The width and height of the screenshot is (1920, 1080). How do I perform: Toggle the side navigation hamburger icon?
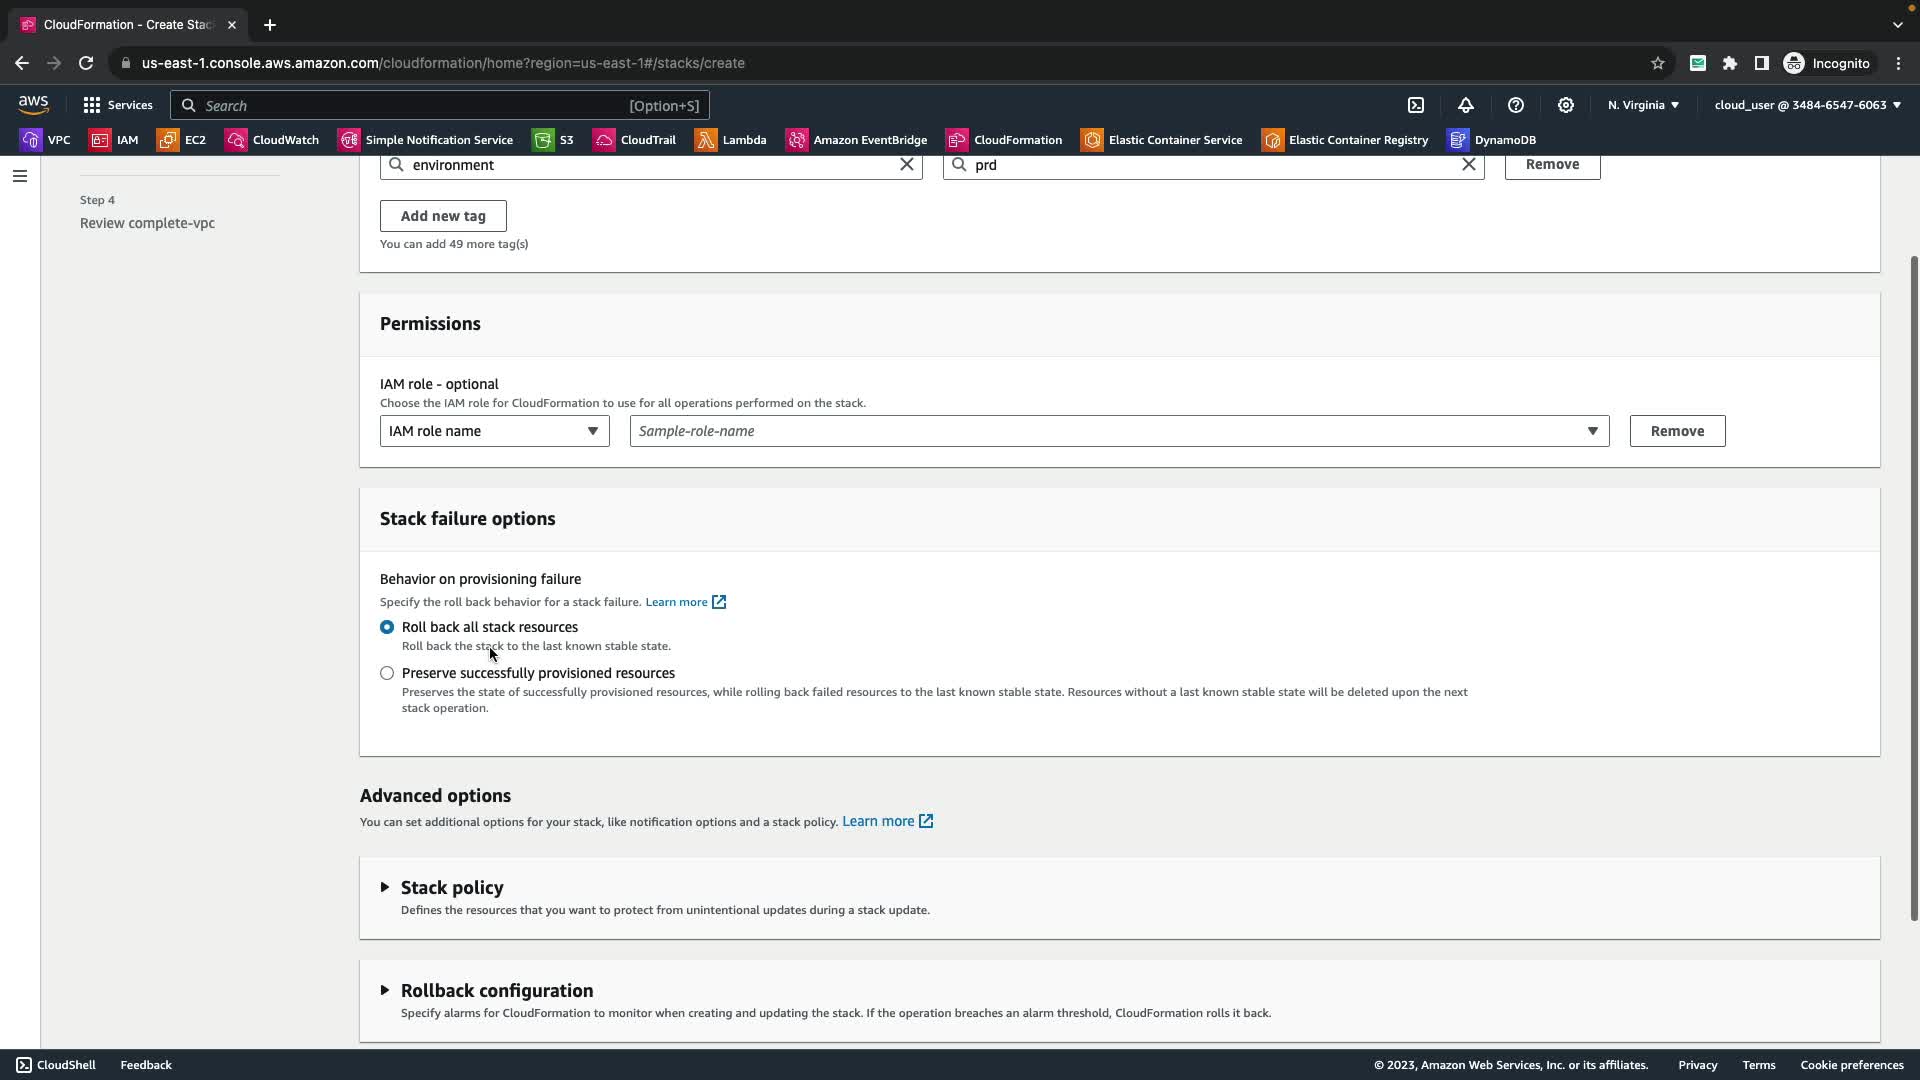tap(20, 176)
